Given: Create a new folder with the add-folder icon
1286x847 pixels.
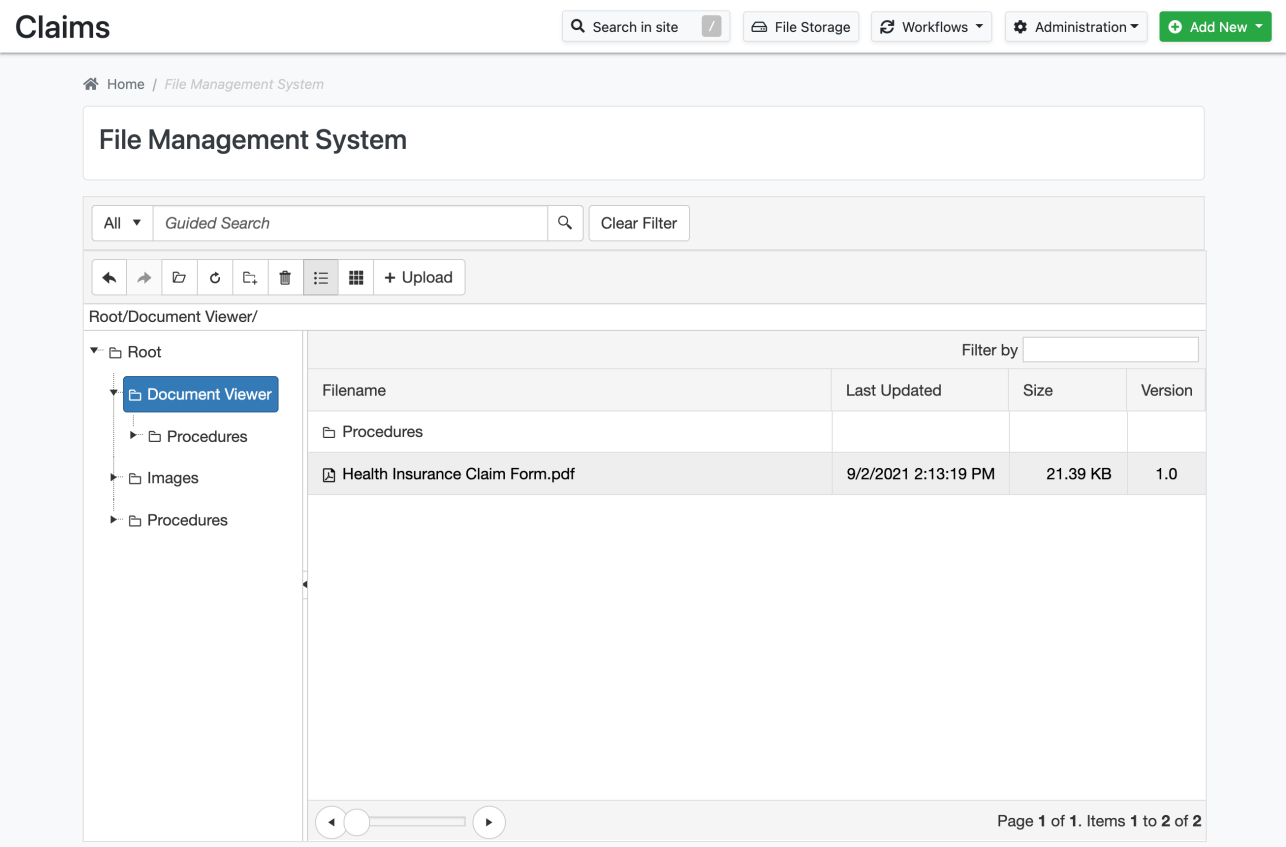Looking at the screenshot, I should (250, 277).
